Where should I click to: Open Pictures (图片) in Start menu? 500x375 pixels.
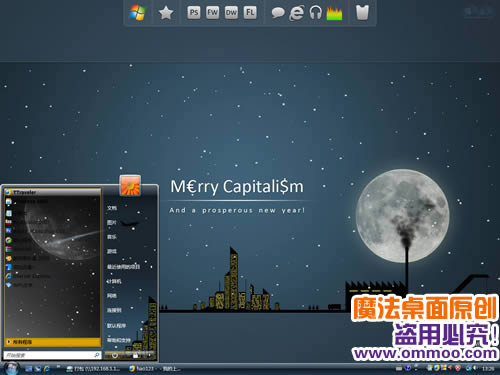click(112, 222)
